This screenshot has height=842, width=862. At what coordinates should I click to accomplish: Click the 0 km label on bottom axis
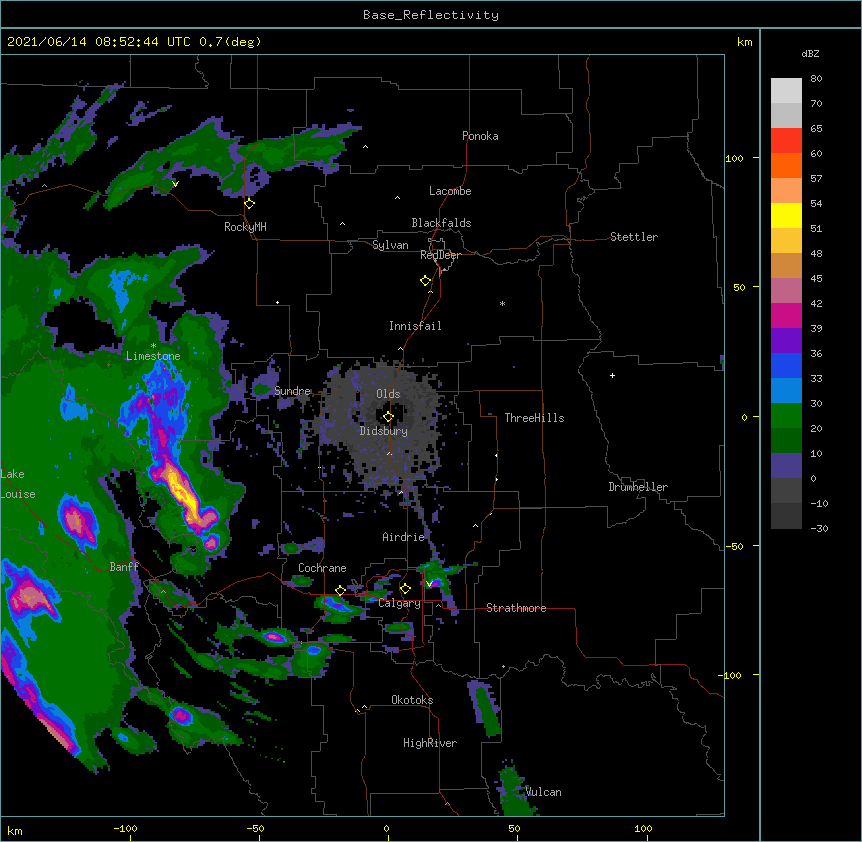point(386,828)
